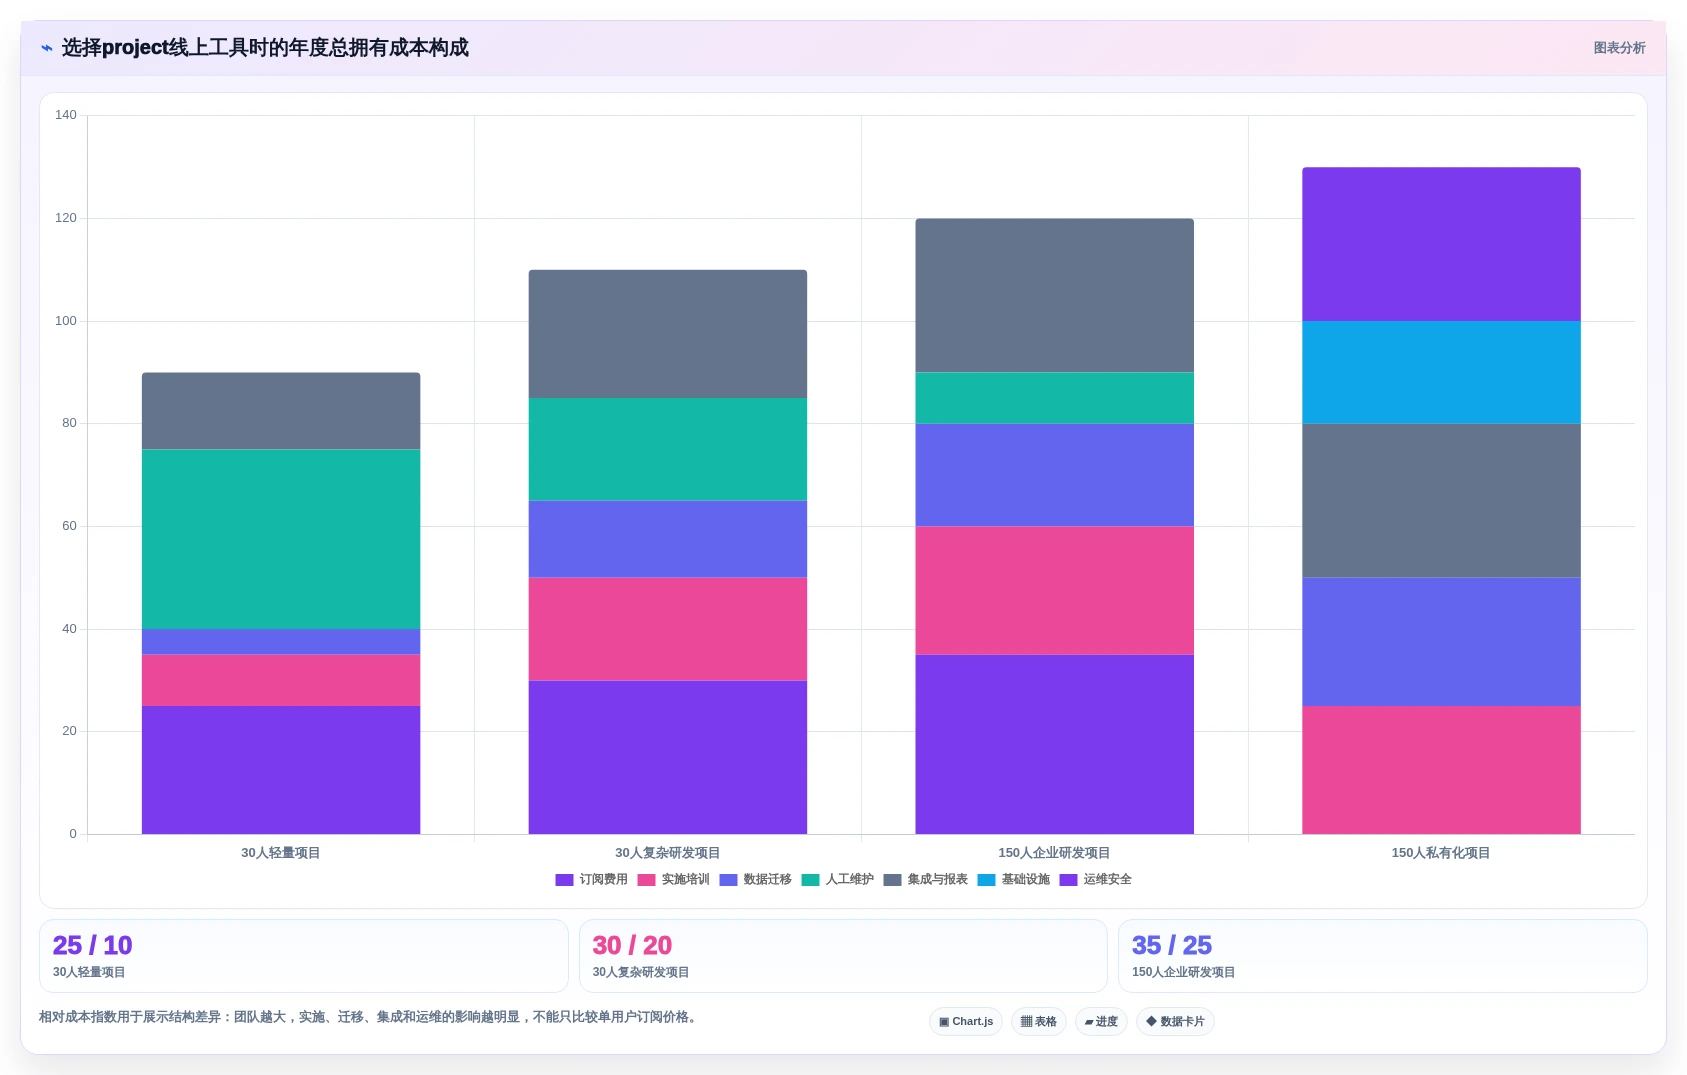This screenshot has height=1075, width=1687.
Task: Click the 100 y-axis tick label
Action: tap(66, 321)
